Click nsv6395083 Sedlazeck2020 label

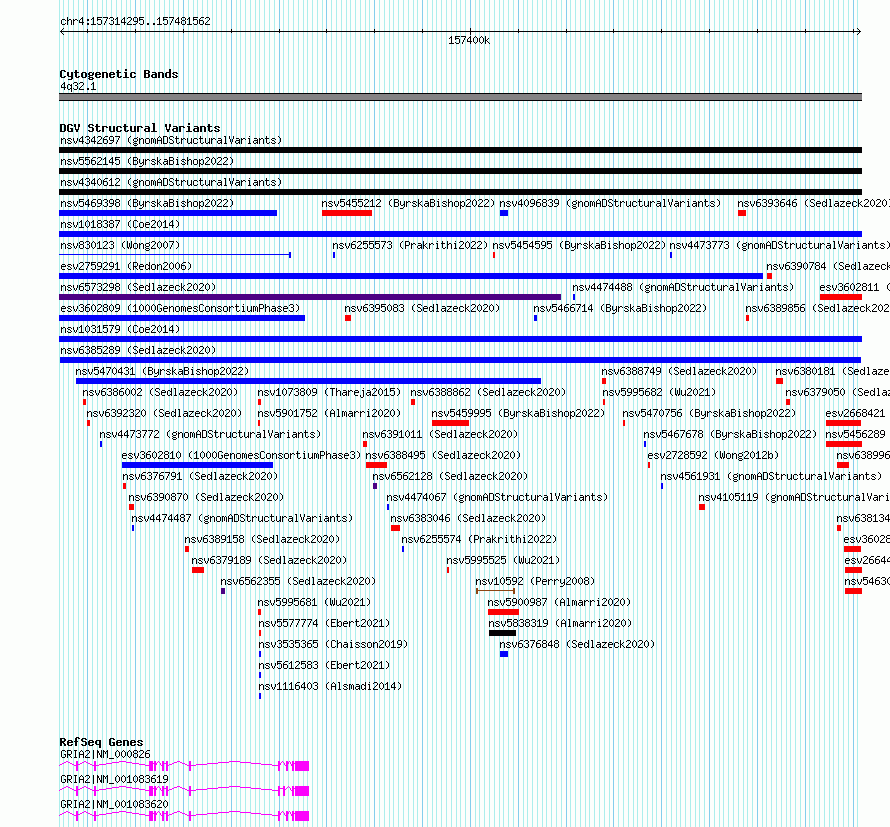(x=422, y=308)
